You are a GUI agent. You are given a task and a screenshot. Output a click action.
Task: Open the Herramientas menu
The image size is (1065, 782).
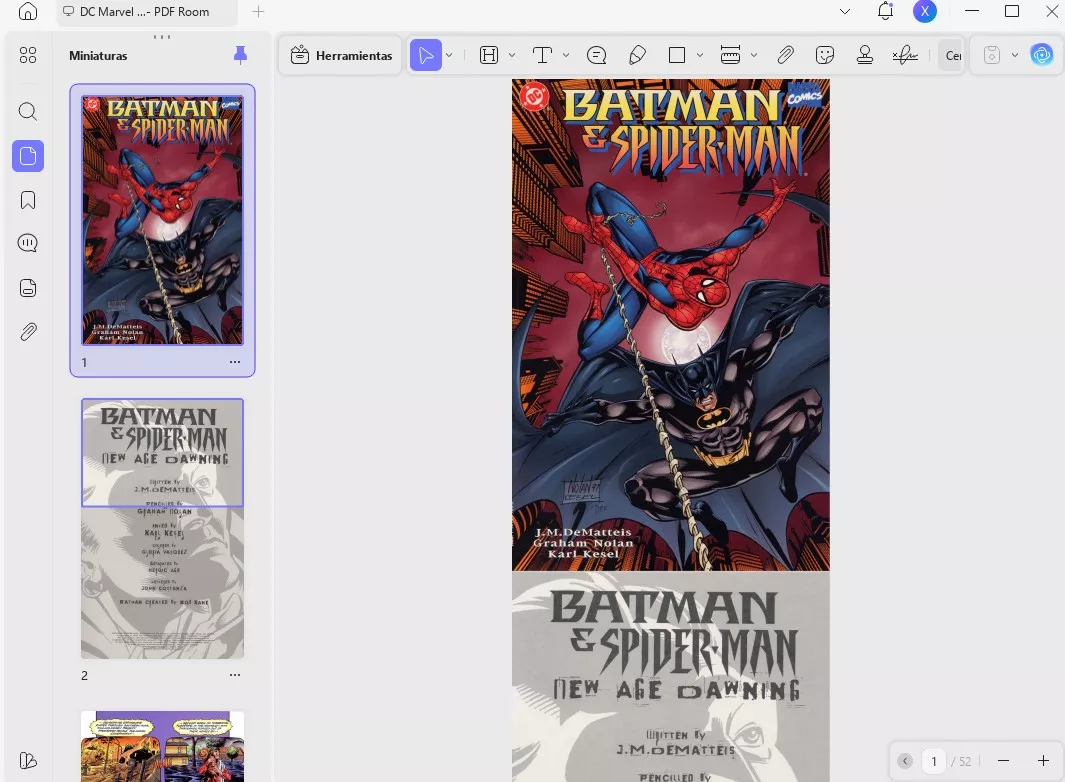[341, 55]
